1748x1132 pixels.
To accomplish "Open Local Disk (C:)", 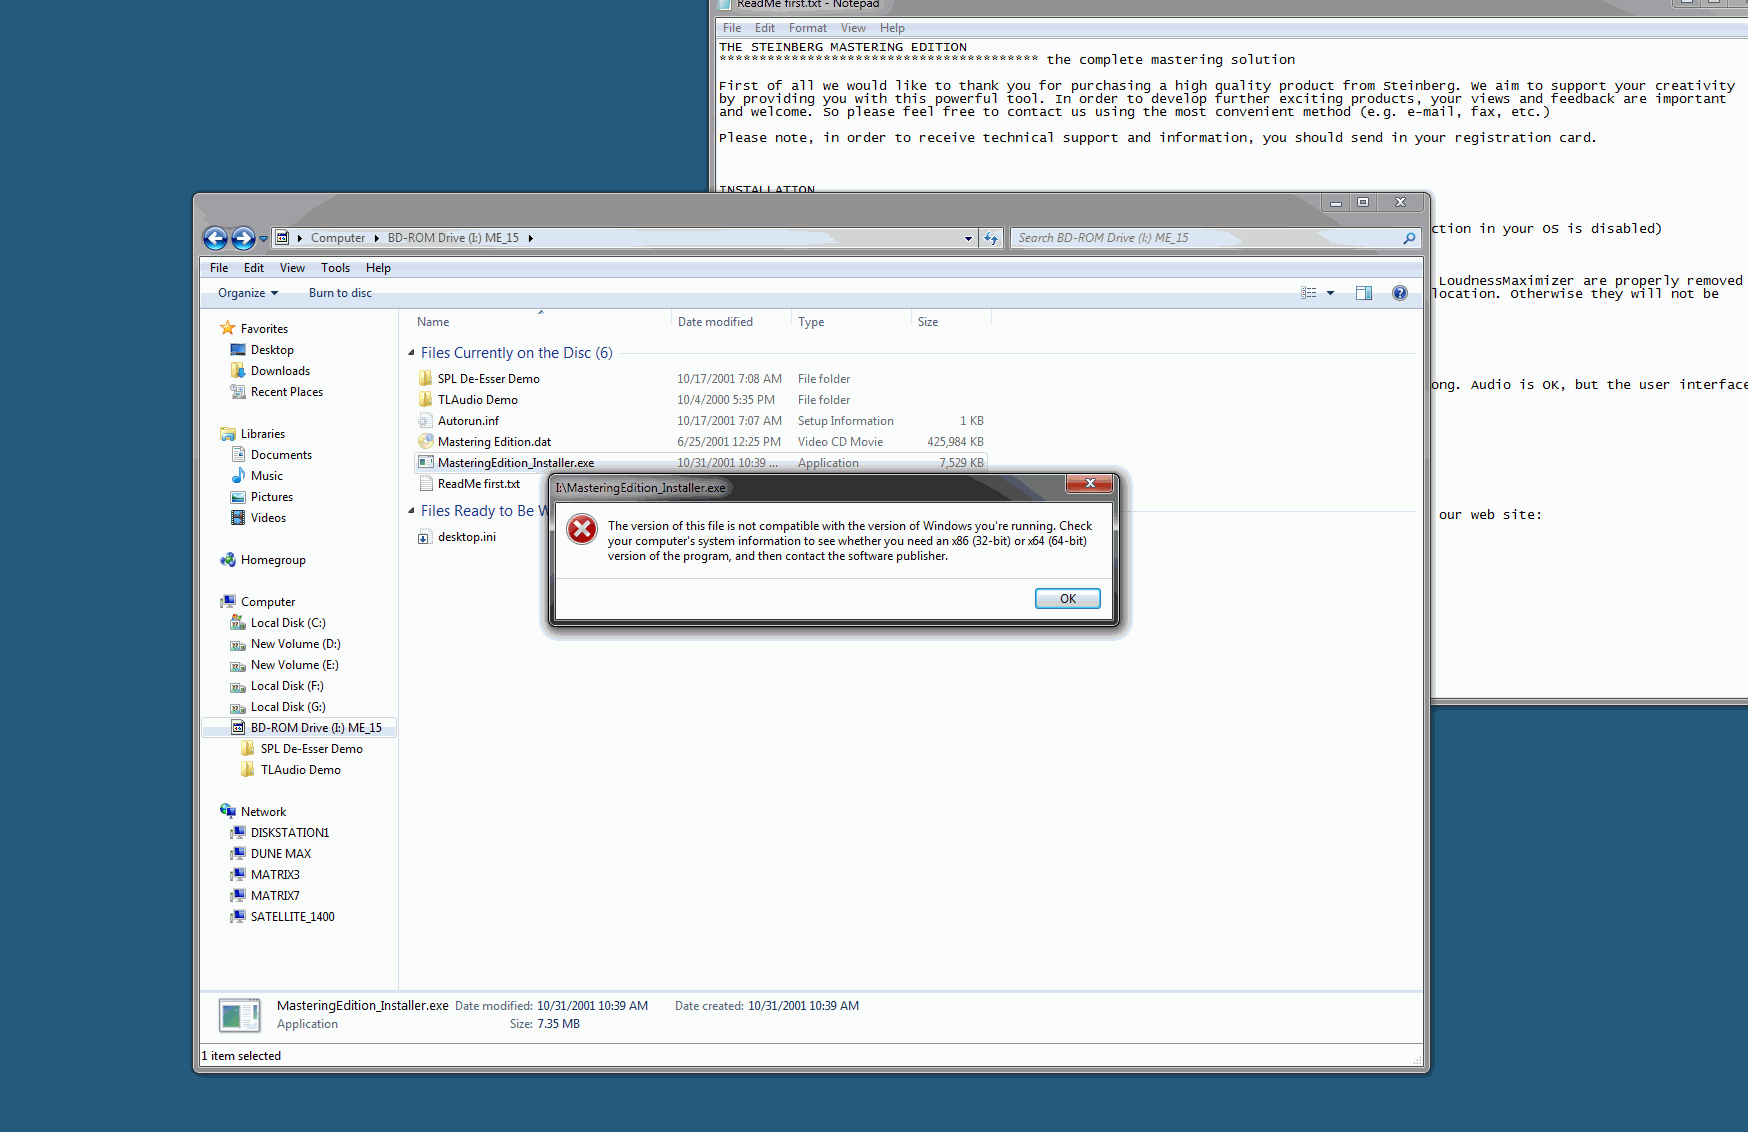I will coord(278,623).
